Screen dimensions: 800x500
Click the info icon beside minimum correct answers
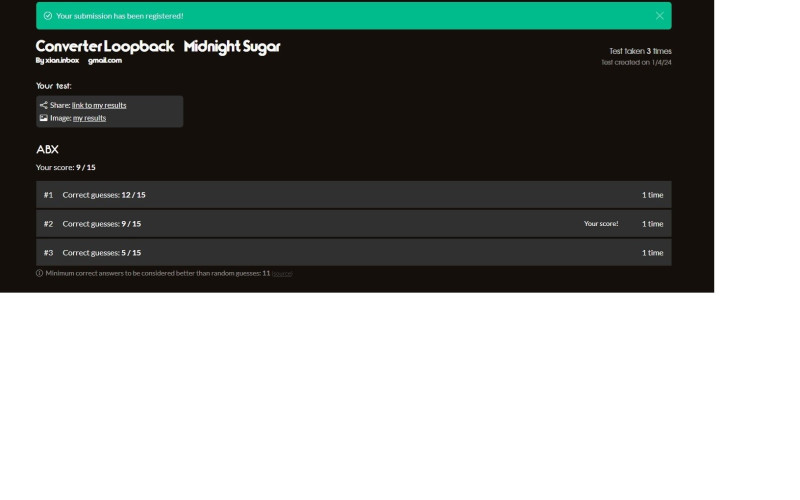[39, 273]
